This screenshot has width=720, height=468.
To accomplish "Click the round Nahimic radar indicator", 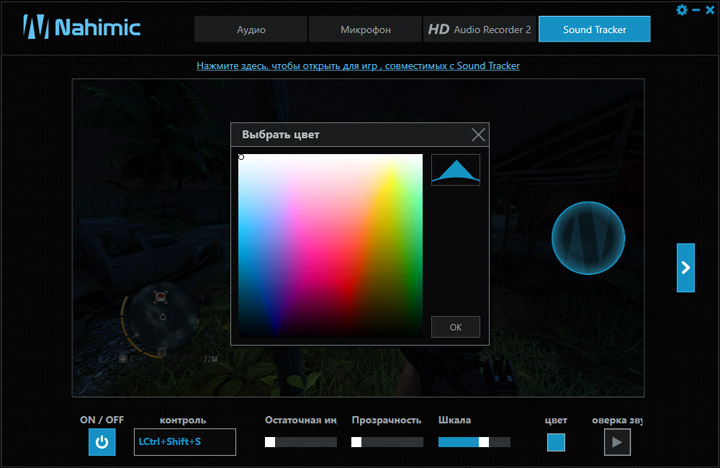I will [x=588, y=238].
